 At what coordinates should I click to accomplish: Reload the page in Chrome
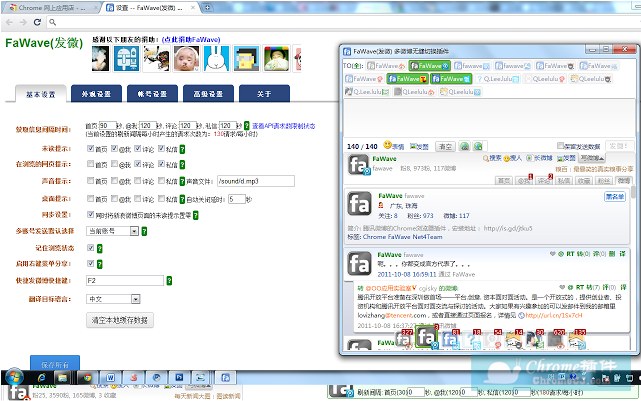37,22
